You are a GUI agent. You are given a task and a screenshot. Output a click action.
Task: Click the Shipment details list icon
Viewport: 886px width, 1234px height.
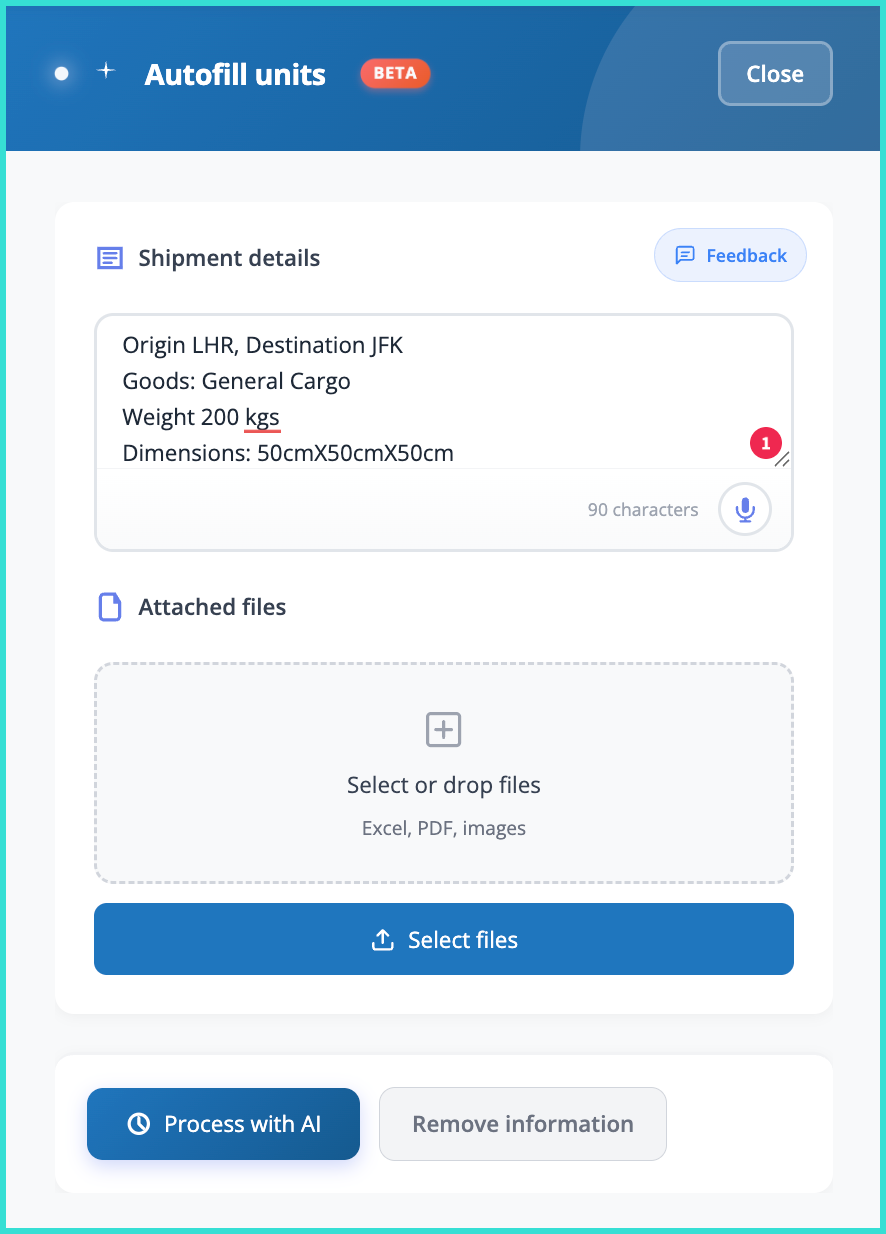pos(110,258)
